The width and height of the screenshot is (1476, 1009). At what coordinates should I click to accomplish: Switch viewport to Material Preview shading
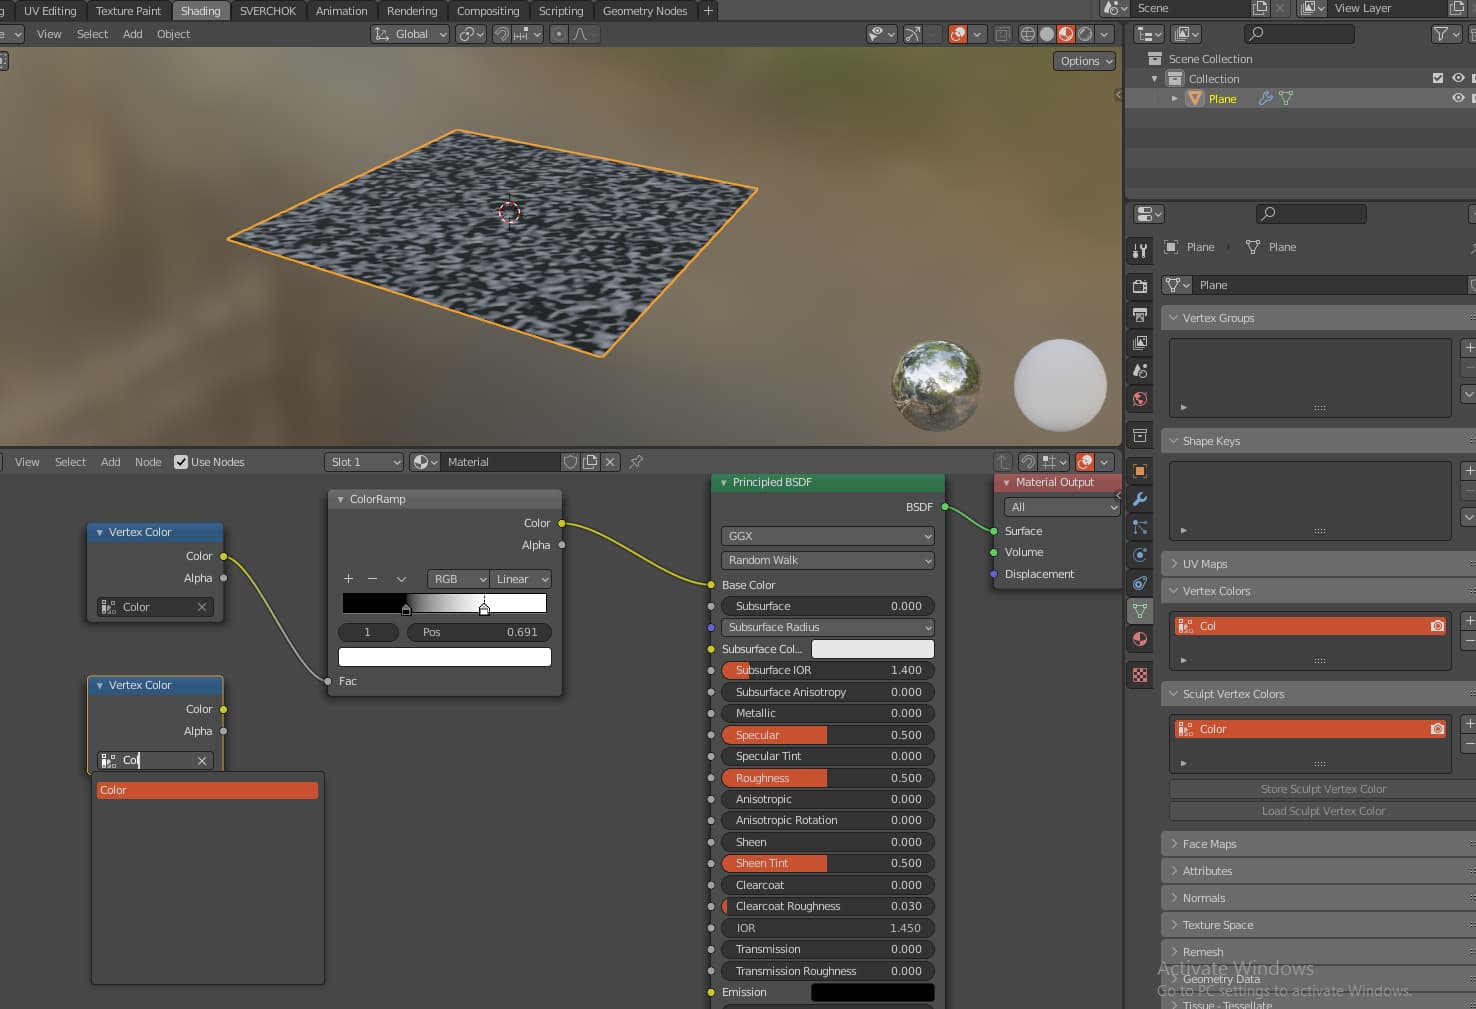coord(1066,34)
